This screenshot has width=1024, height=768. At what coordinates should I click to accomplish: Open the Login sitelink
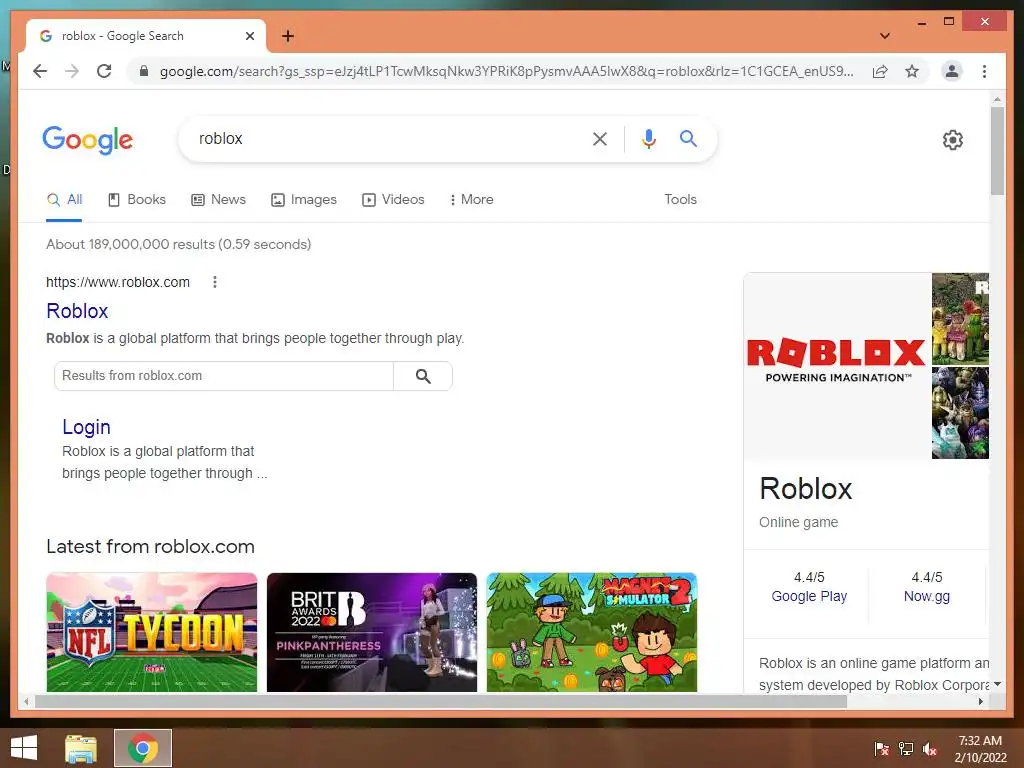[x=86, y=427]
